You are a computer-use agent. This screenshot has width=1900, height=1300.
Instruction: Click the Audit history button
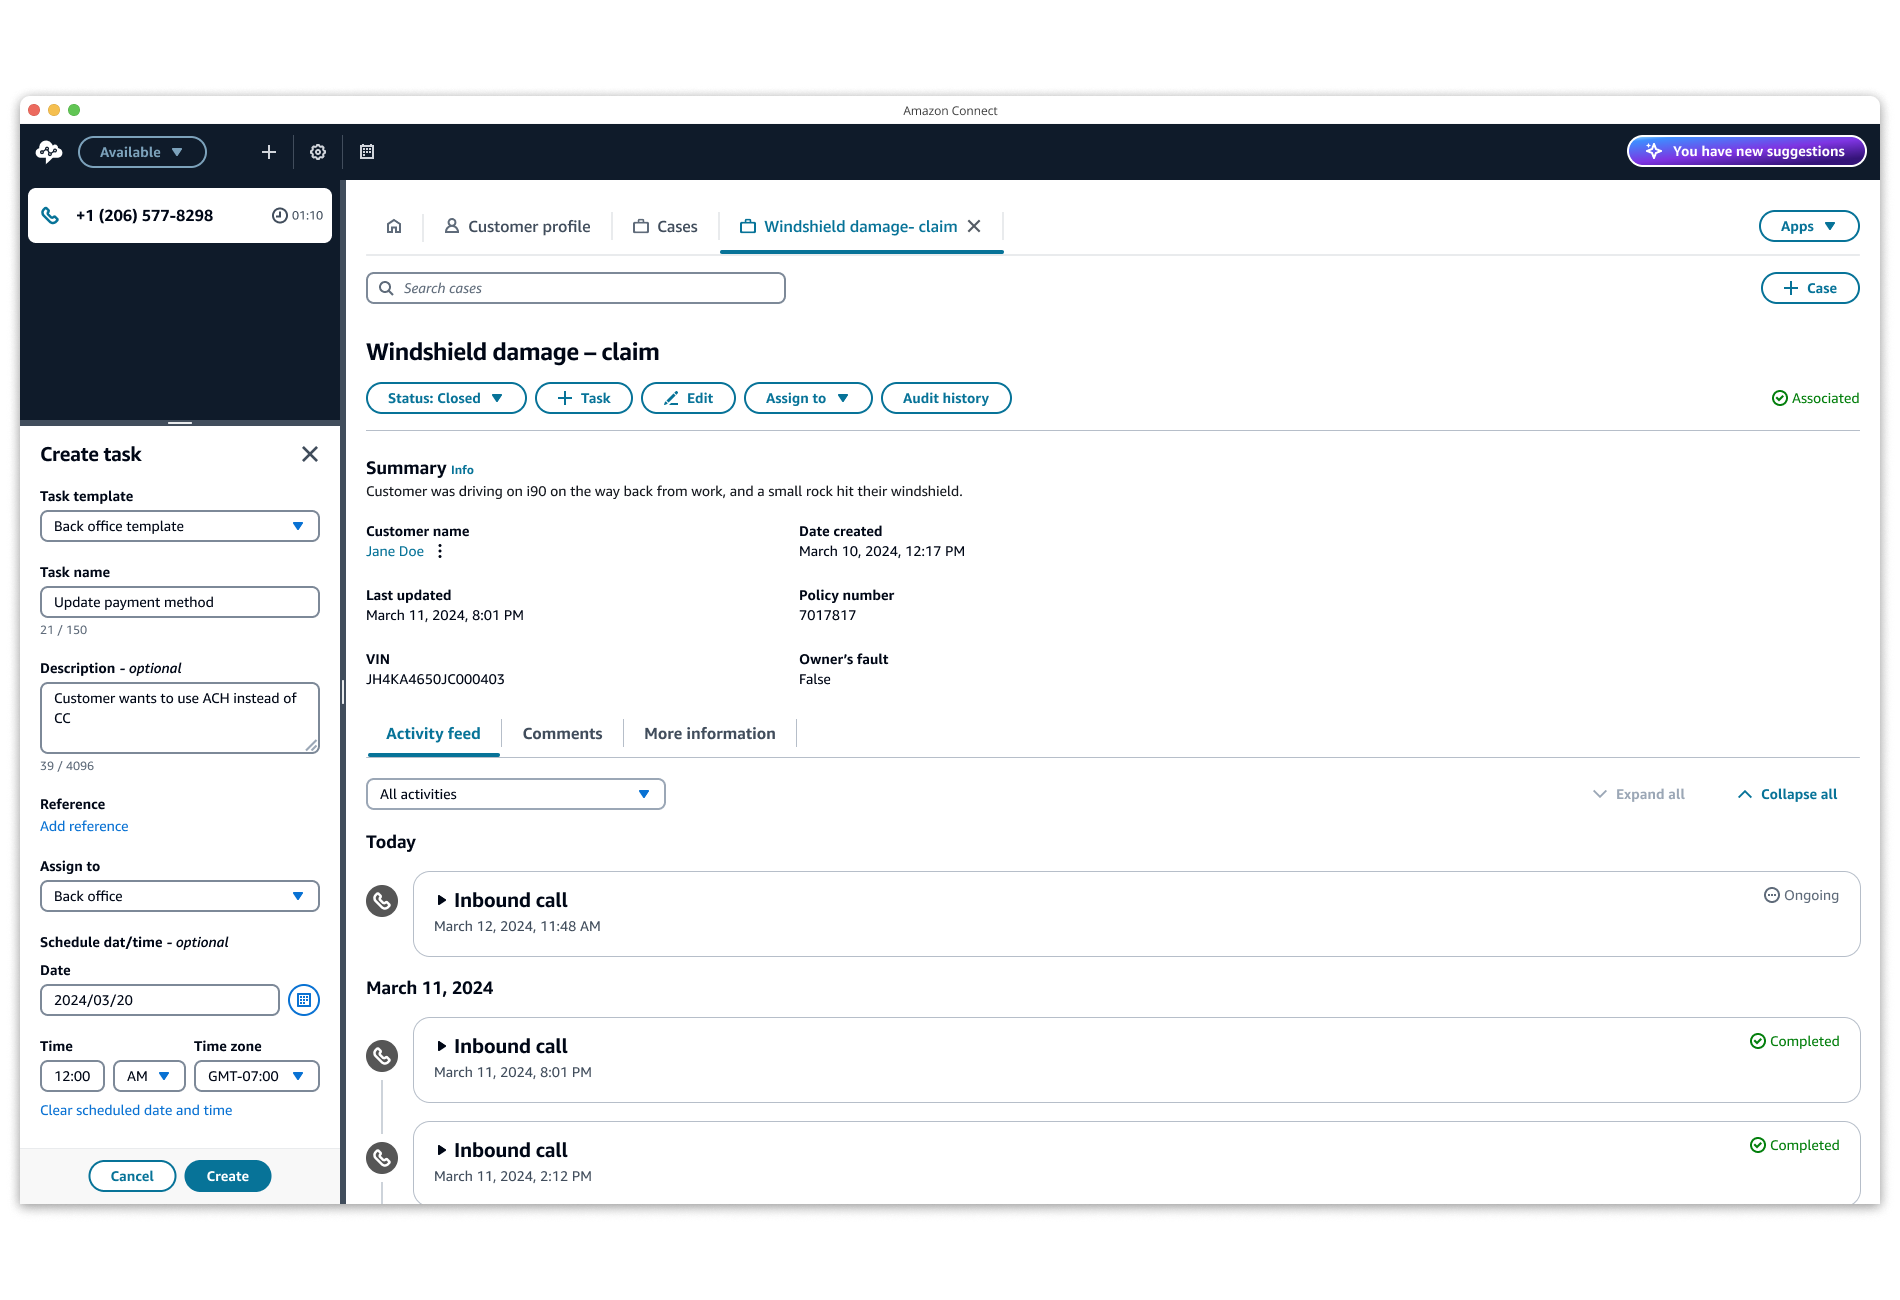945,398
